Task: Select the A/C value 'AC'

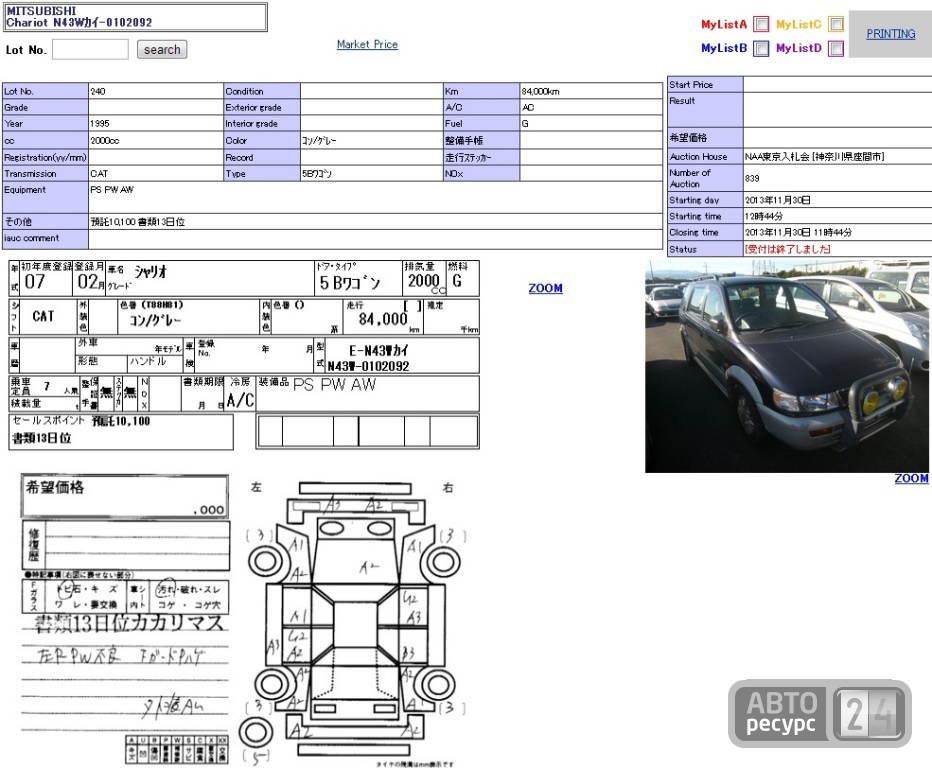Action: point(528,108)
